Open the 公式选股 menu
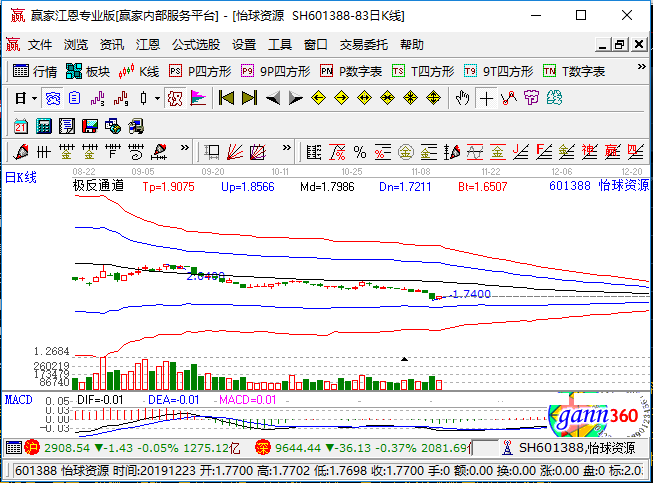The height and width of the screenshot is (483, 653). [x=196, y=45]
